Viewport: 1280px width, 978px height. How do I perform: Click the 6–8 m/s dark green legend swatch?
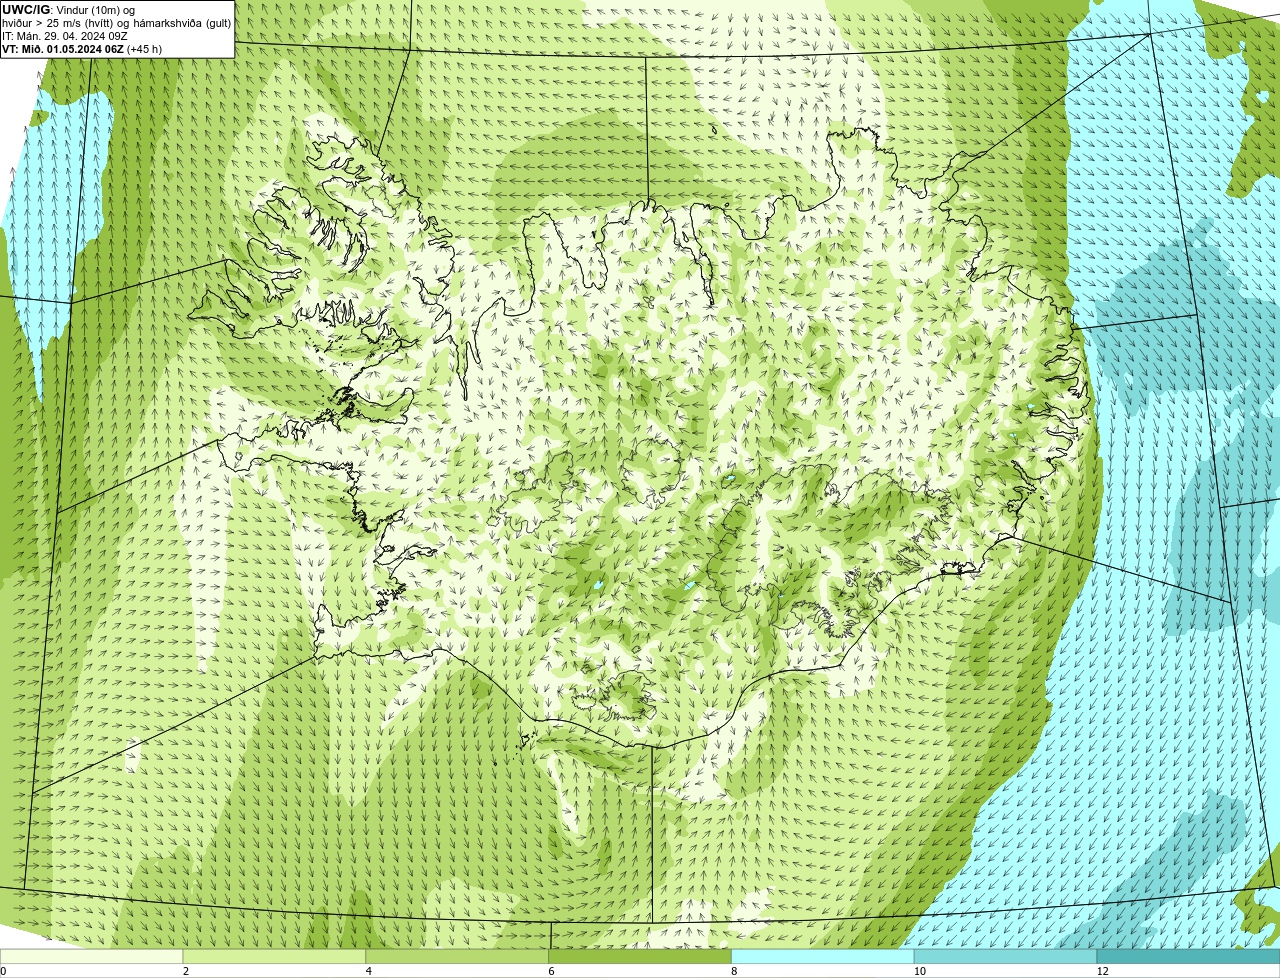pyautogui.click(x=640, y=956)
